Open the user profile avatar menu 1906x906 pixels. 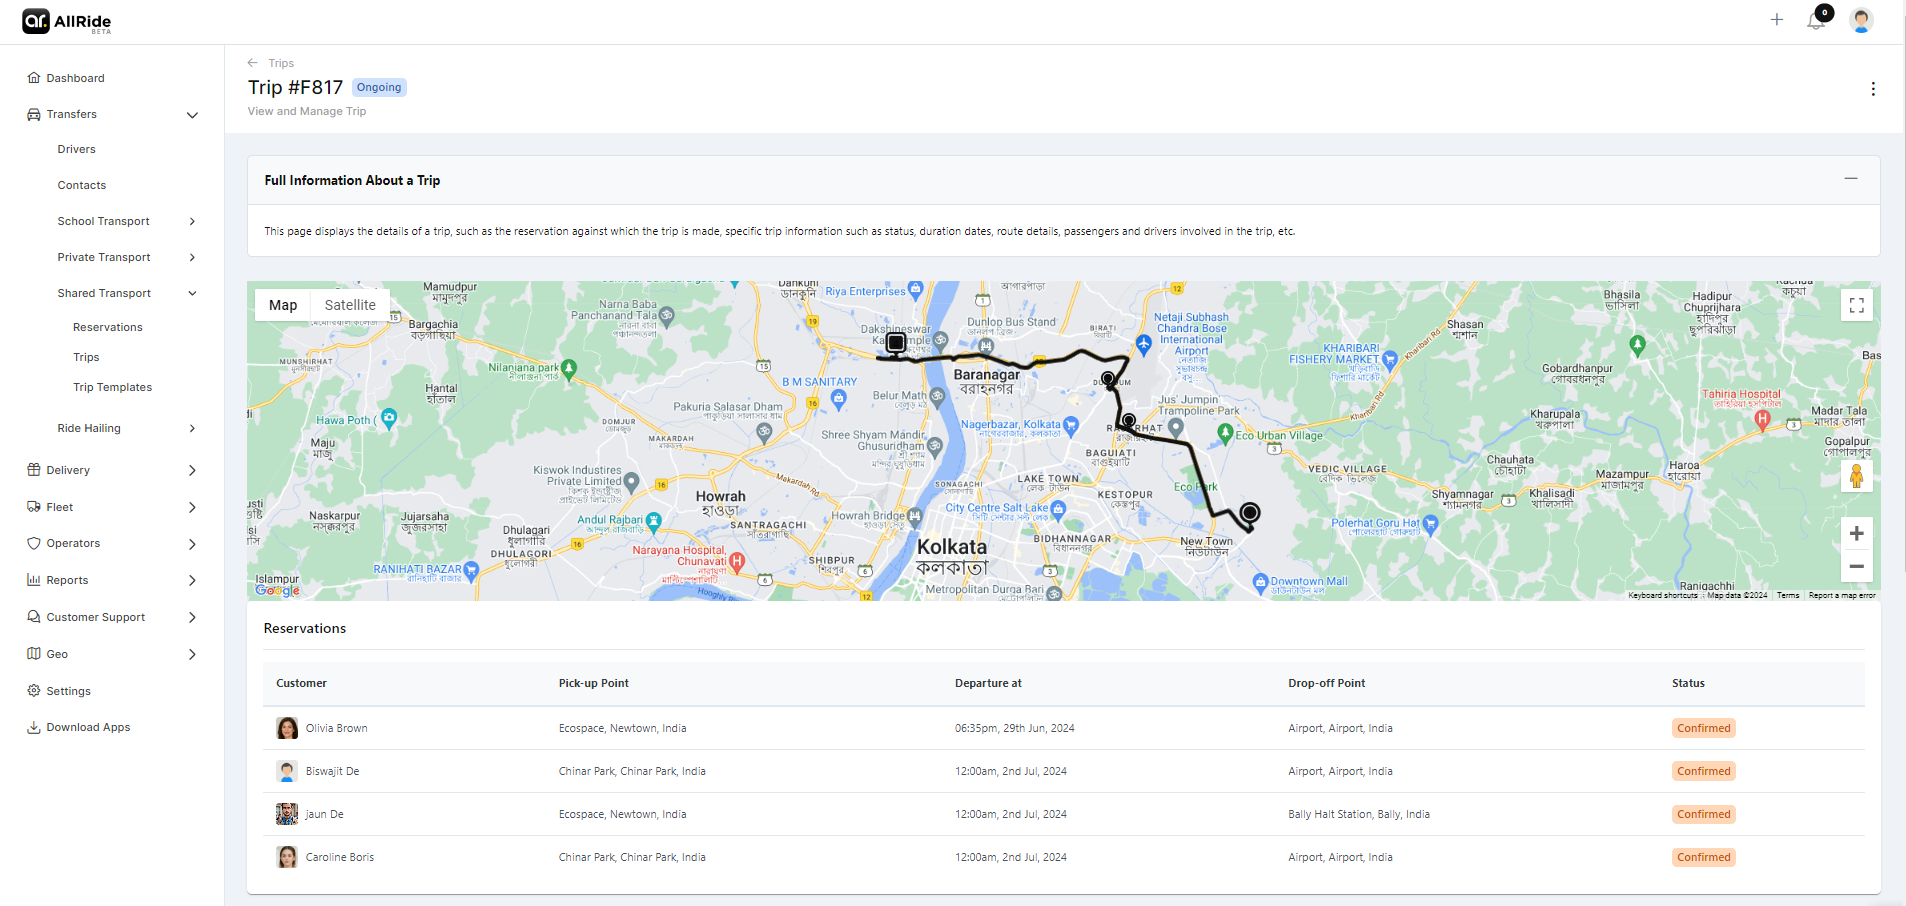click(x=1861, y=21)
